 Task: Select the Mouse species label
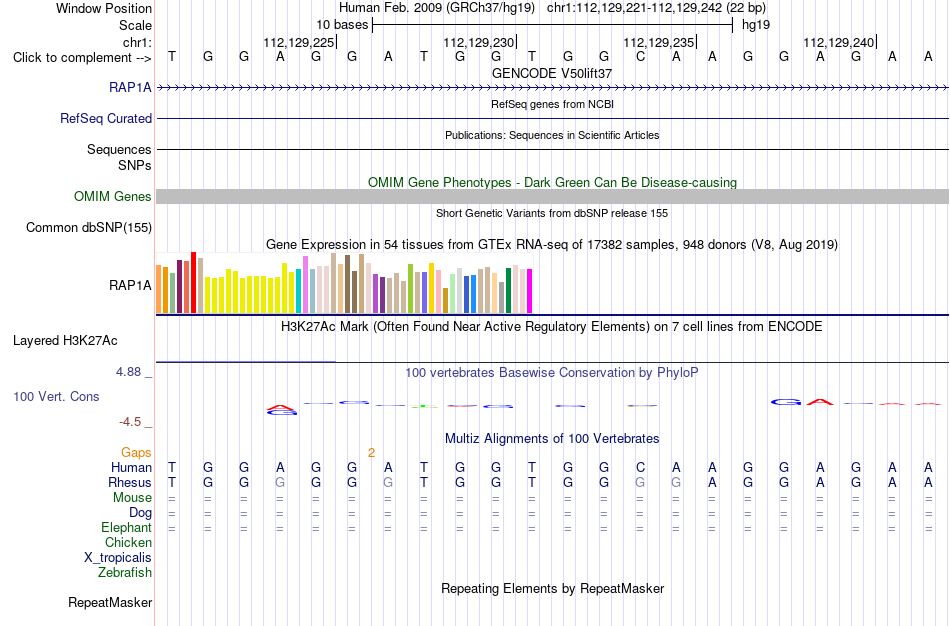(132, 497)
